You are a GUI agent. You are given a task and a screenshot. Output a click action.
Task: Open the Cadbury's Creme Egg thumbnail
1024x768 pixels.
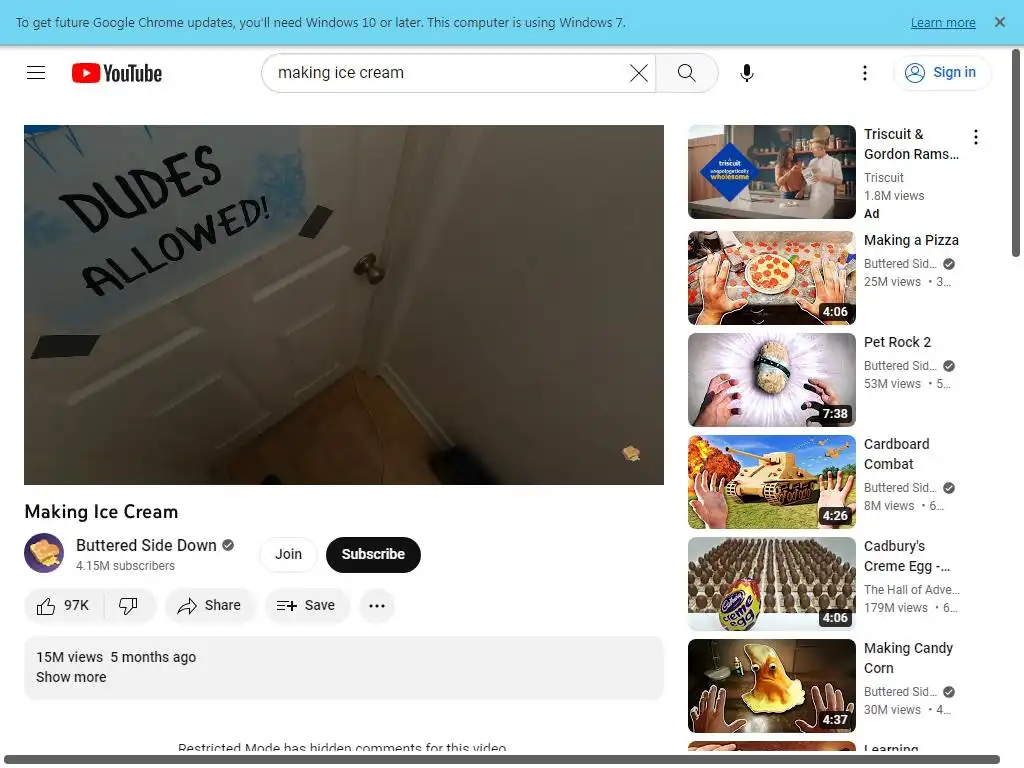click(771, 584)
